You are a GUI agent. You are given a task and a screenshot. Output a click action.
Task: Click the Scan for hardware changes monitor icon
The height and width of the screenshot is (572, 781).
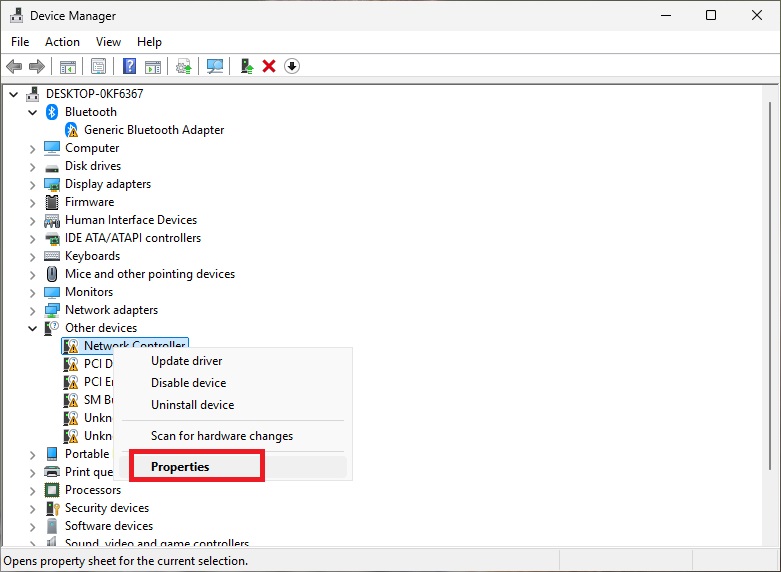tap(215, 66)
